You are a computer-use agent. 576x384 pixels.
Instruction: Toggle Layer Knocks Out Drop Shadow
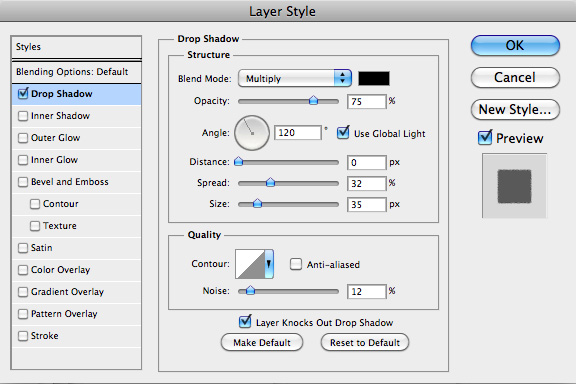point(245,322)
